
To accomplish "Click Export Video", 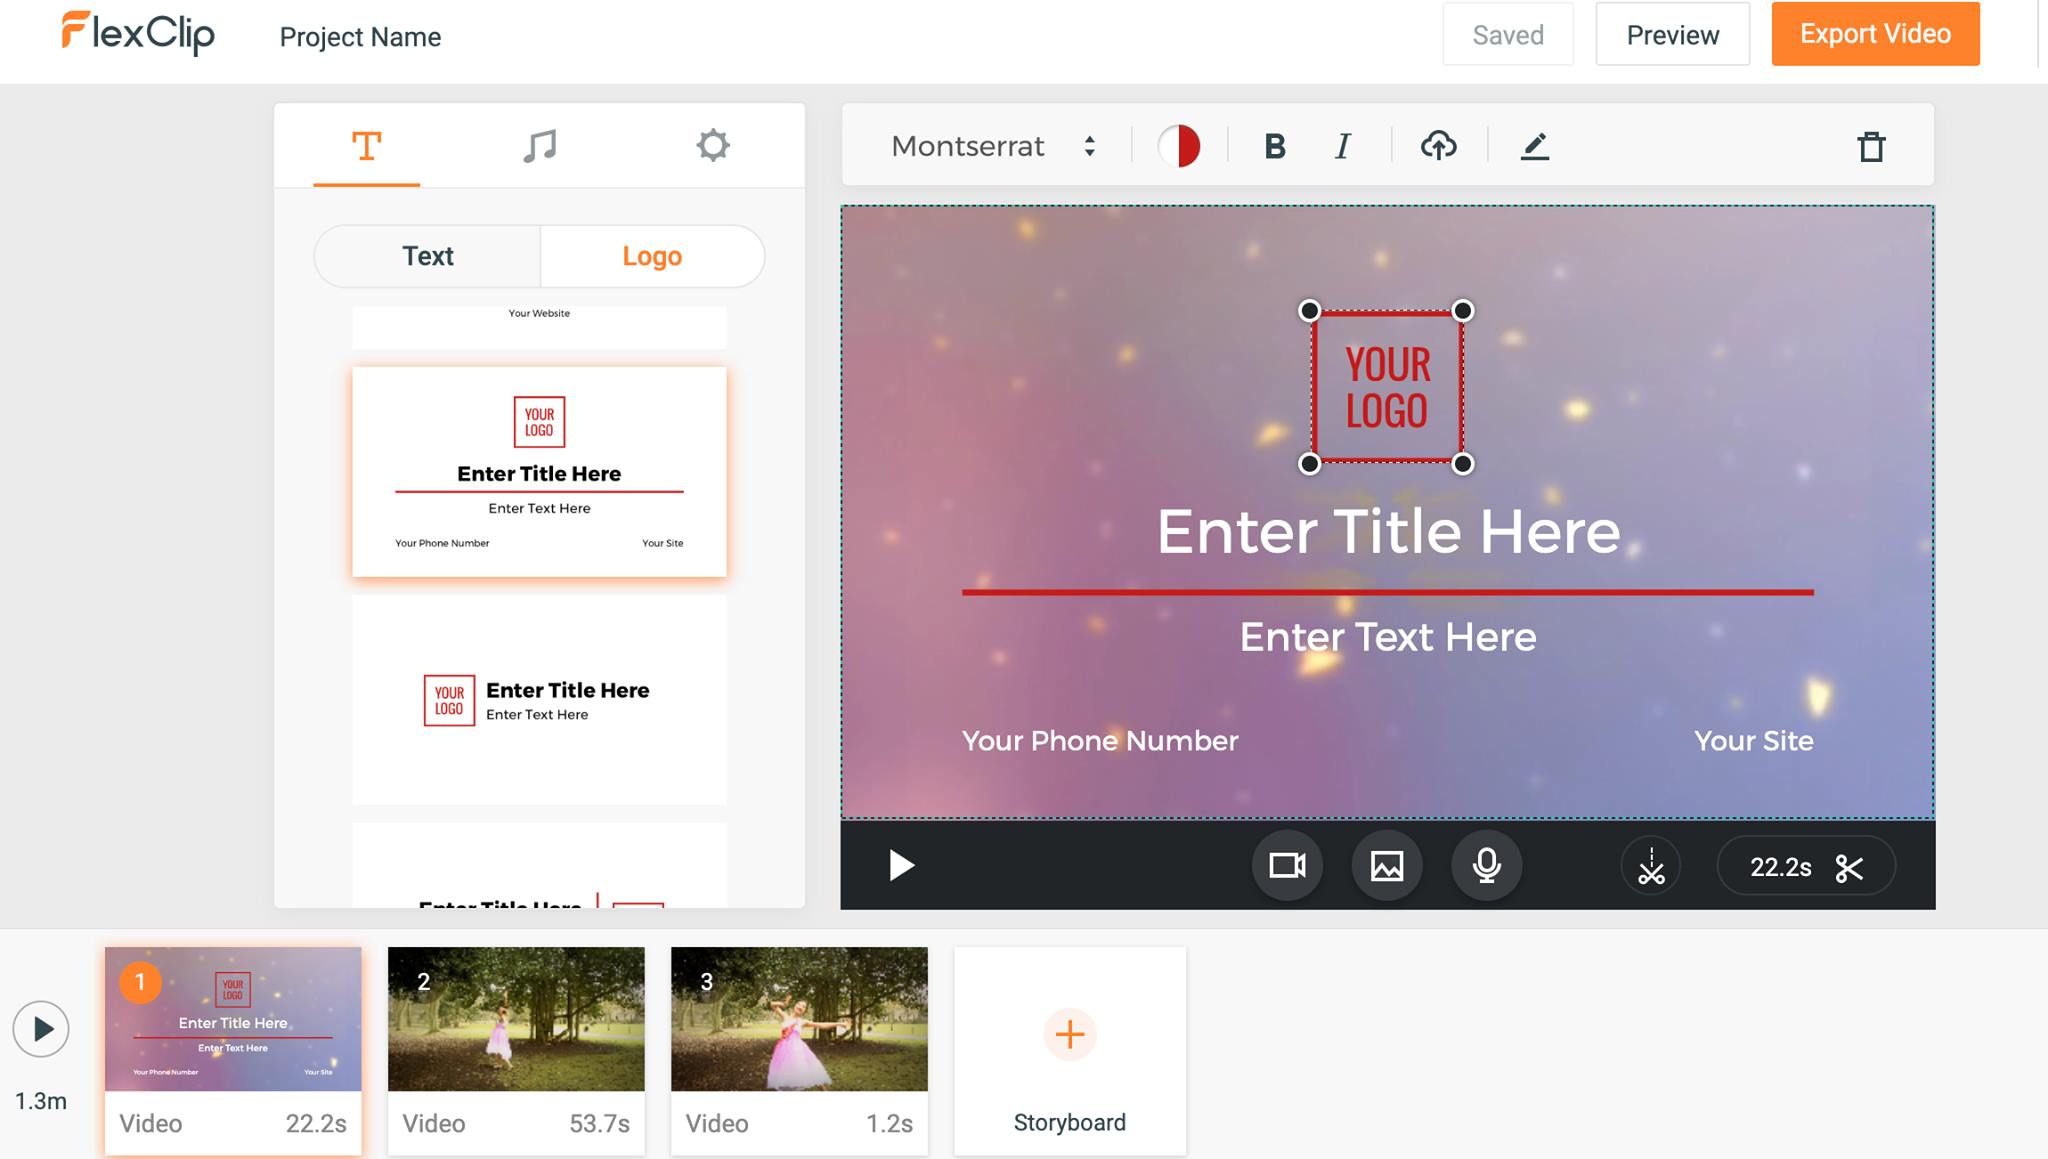I will 1875,34.
